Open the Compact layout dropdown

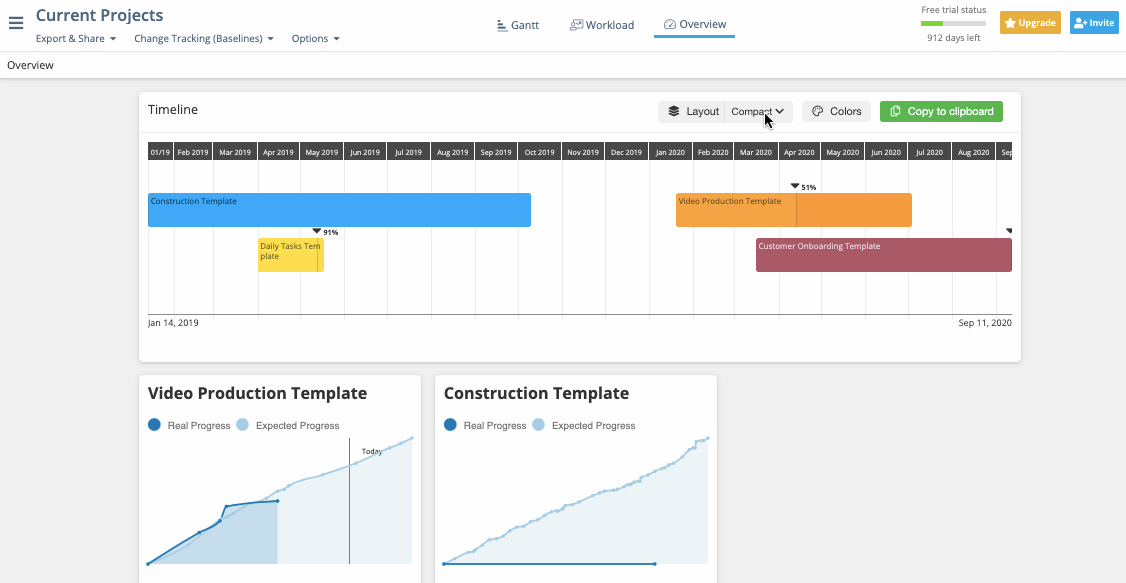757,111
